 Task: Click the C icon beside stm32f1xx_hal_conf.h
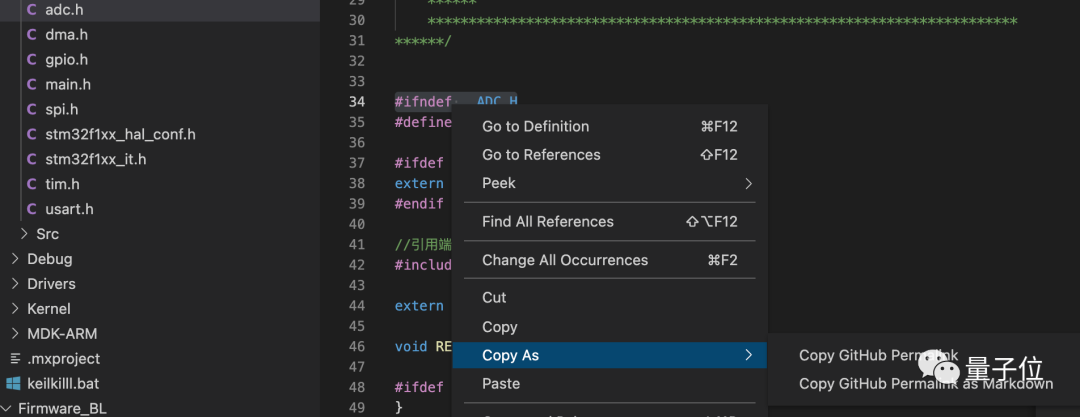(x=31, y=134)
